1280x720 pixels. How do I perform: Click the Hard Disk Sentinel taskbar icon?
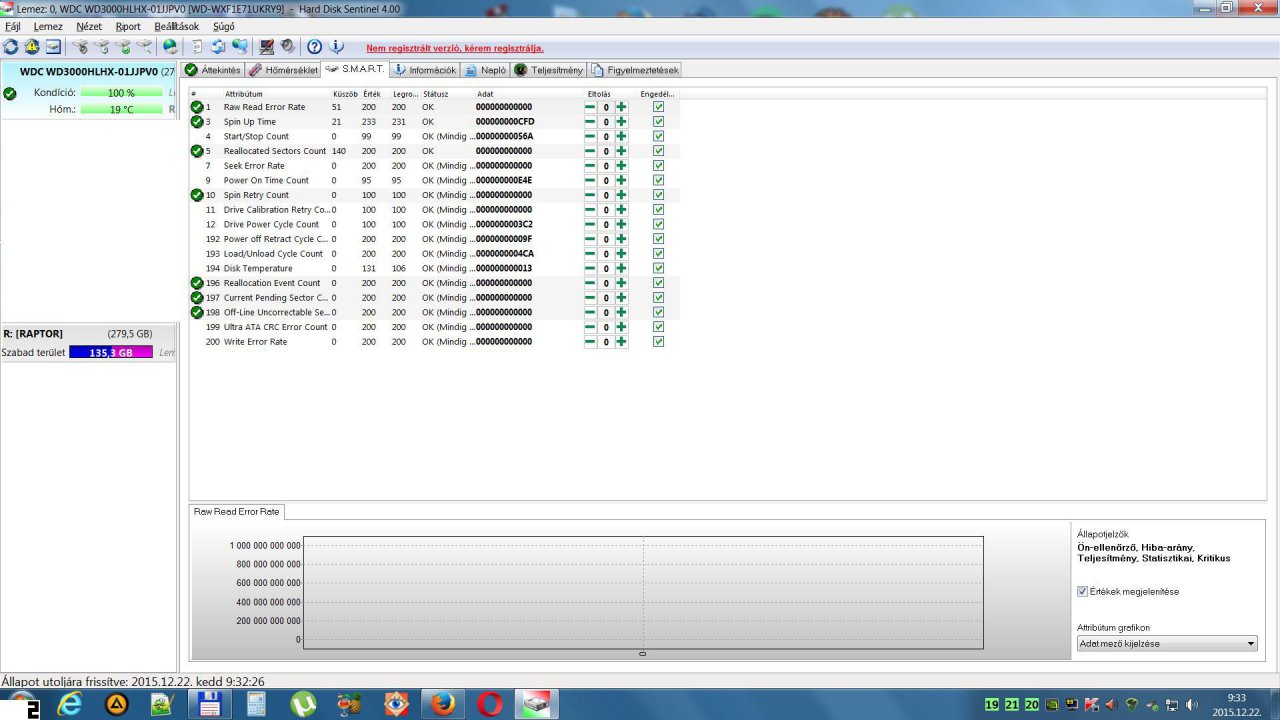(x=537, y=704)
